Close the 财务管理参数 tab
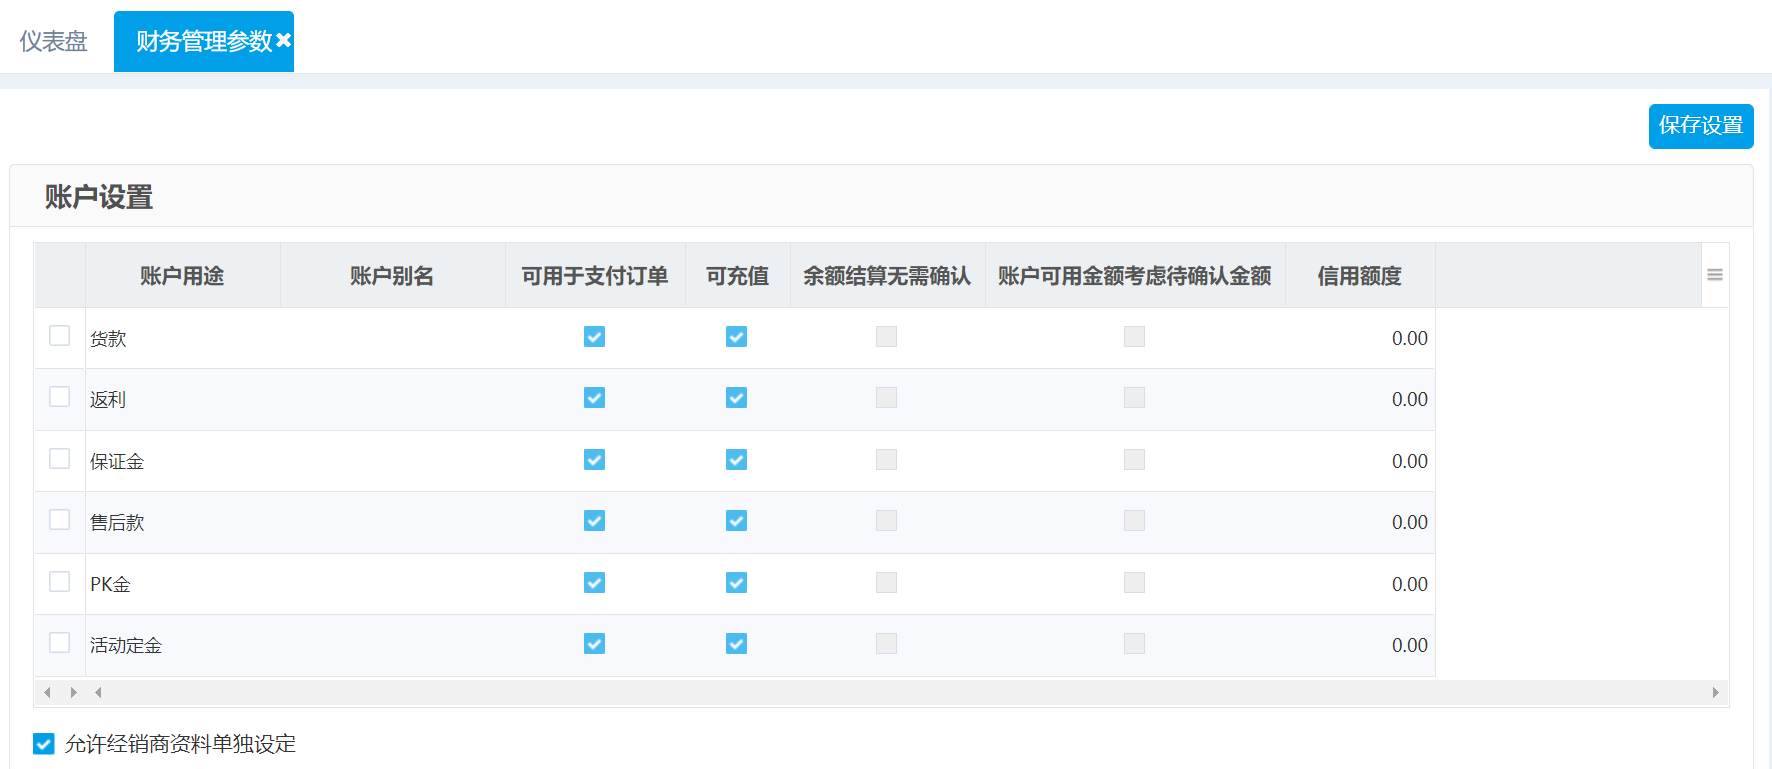 click(284, 41)
